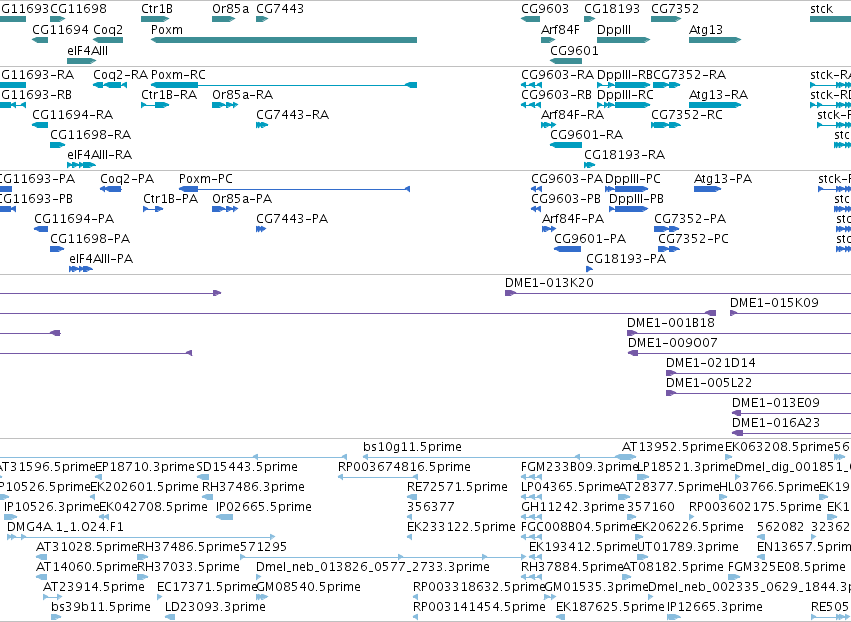Select the RP003674816.5prime EST

pyautogui.click(x=378, y=477)
